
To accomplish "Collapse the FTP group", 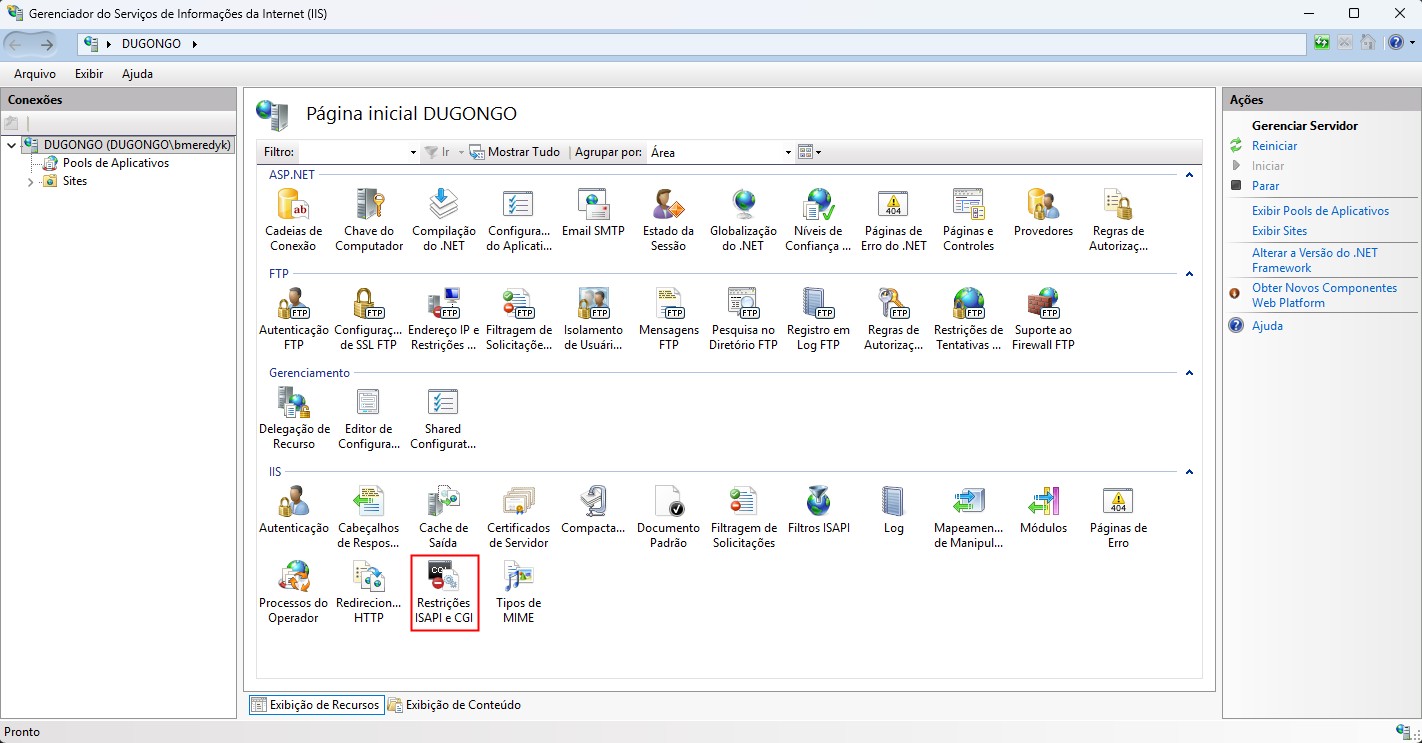I will 1189,274.
